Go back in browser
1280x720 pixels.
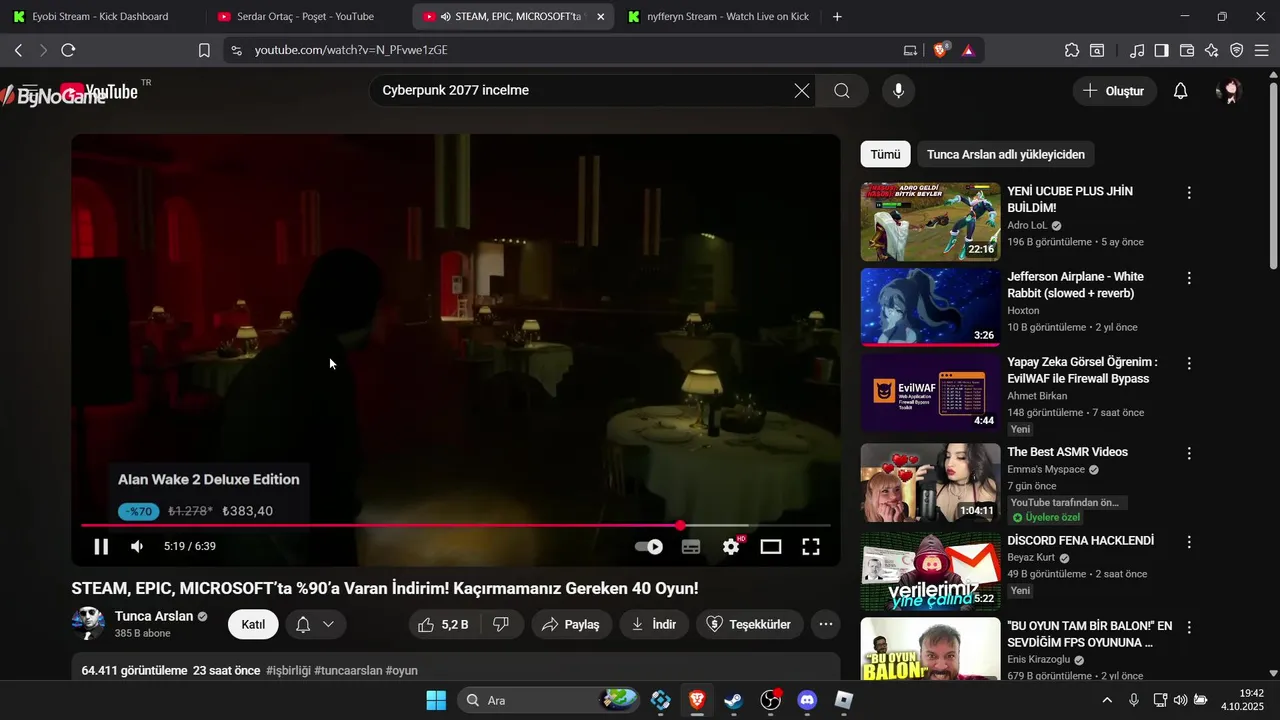pyautogui.click(x=18, y=50)
